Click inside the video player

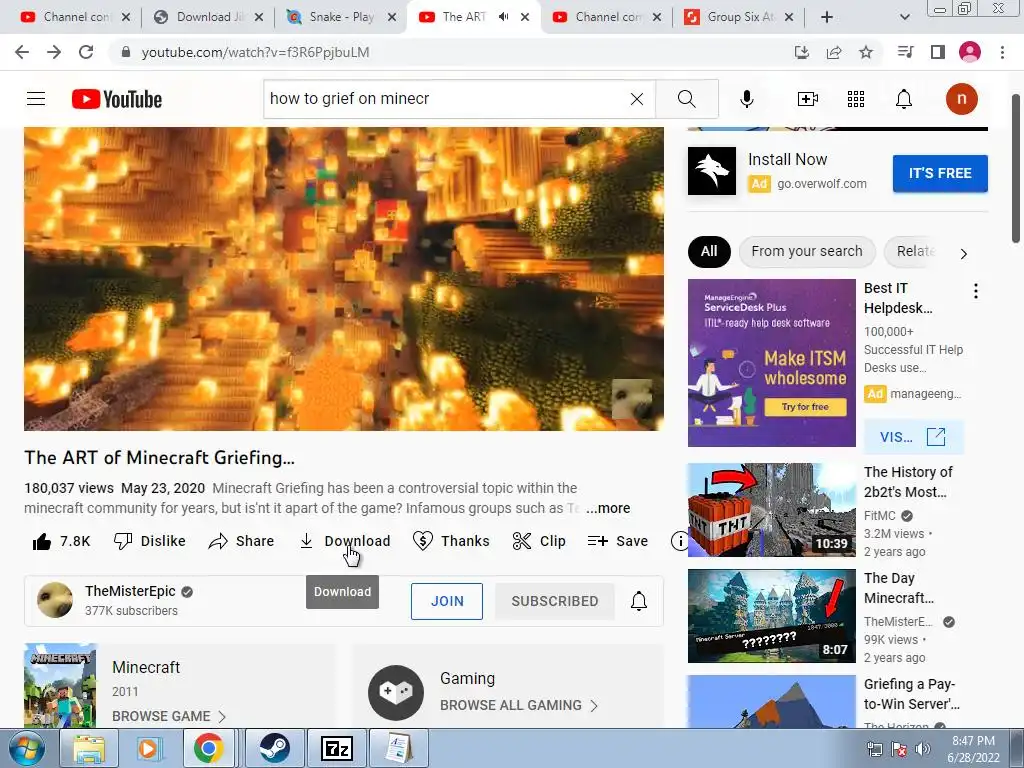pyautogui.click(x=344, y=279)
